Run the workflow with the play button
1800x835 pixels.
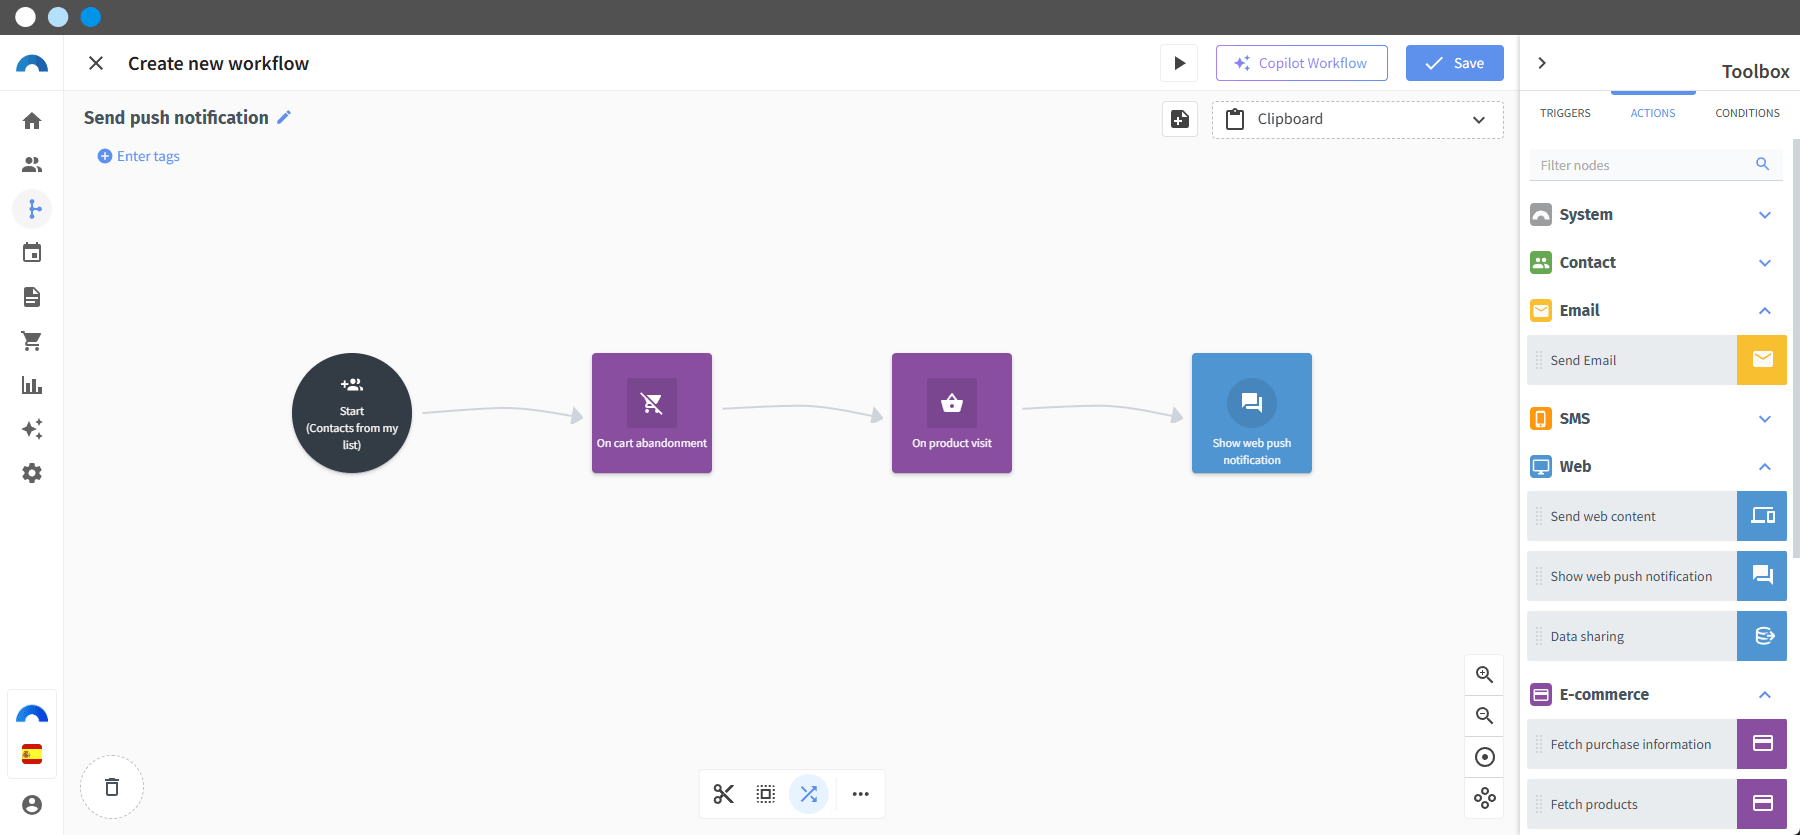point(1180,63)
